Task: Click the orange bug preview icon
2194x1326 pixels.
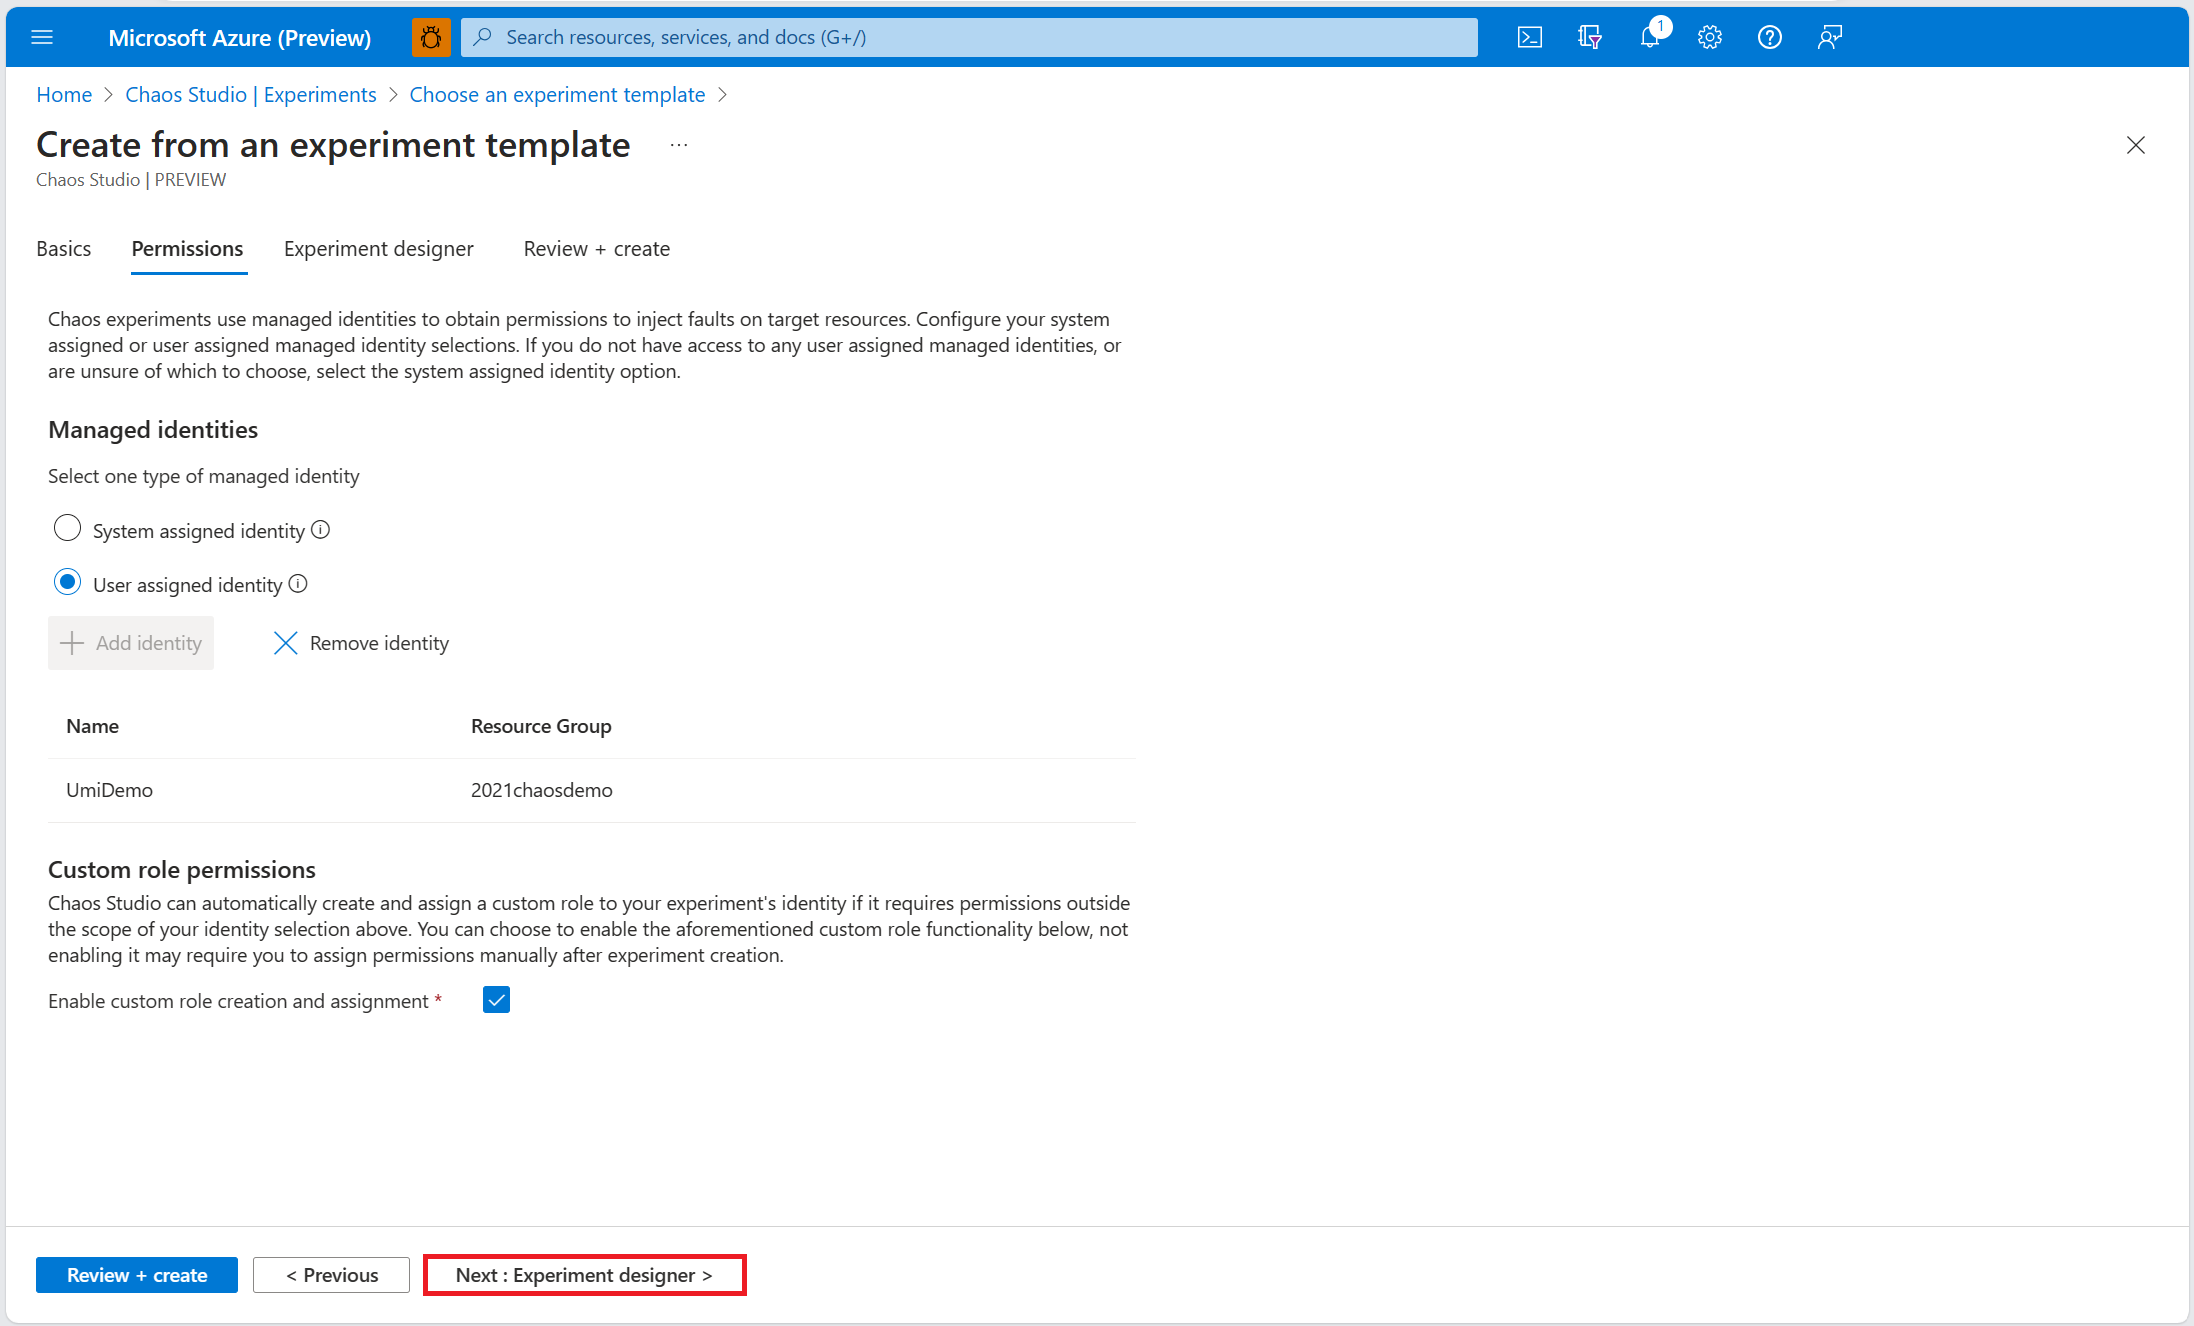Action: coord(431,37)
